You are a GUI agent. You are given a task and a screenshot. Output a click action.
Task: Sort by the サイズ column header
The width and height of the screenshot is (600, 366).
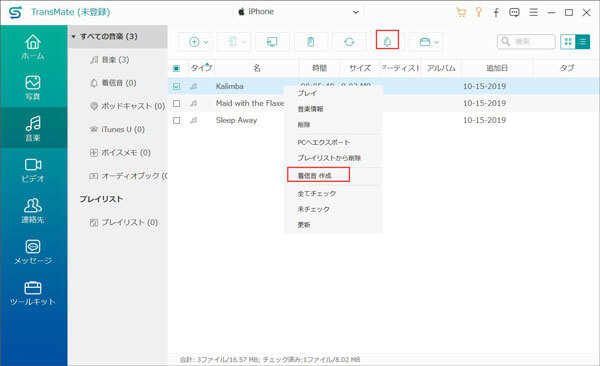tap(360, 68)
